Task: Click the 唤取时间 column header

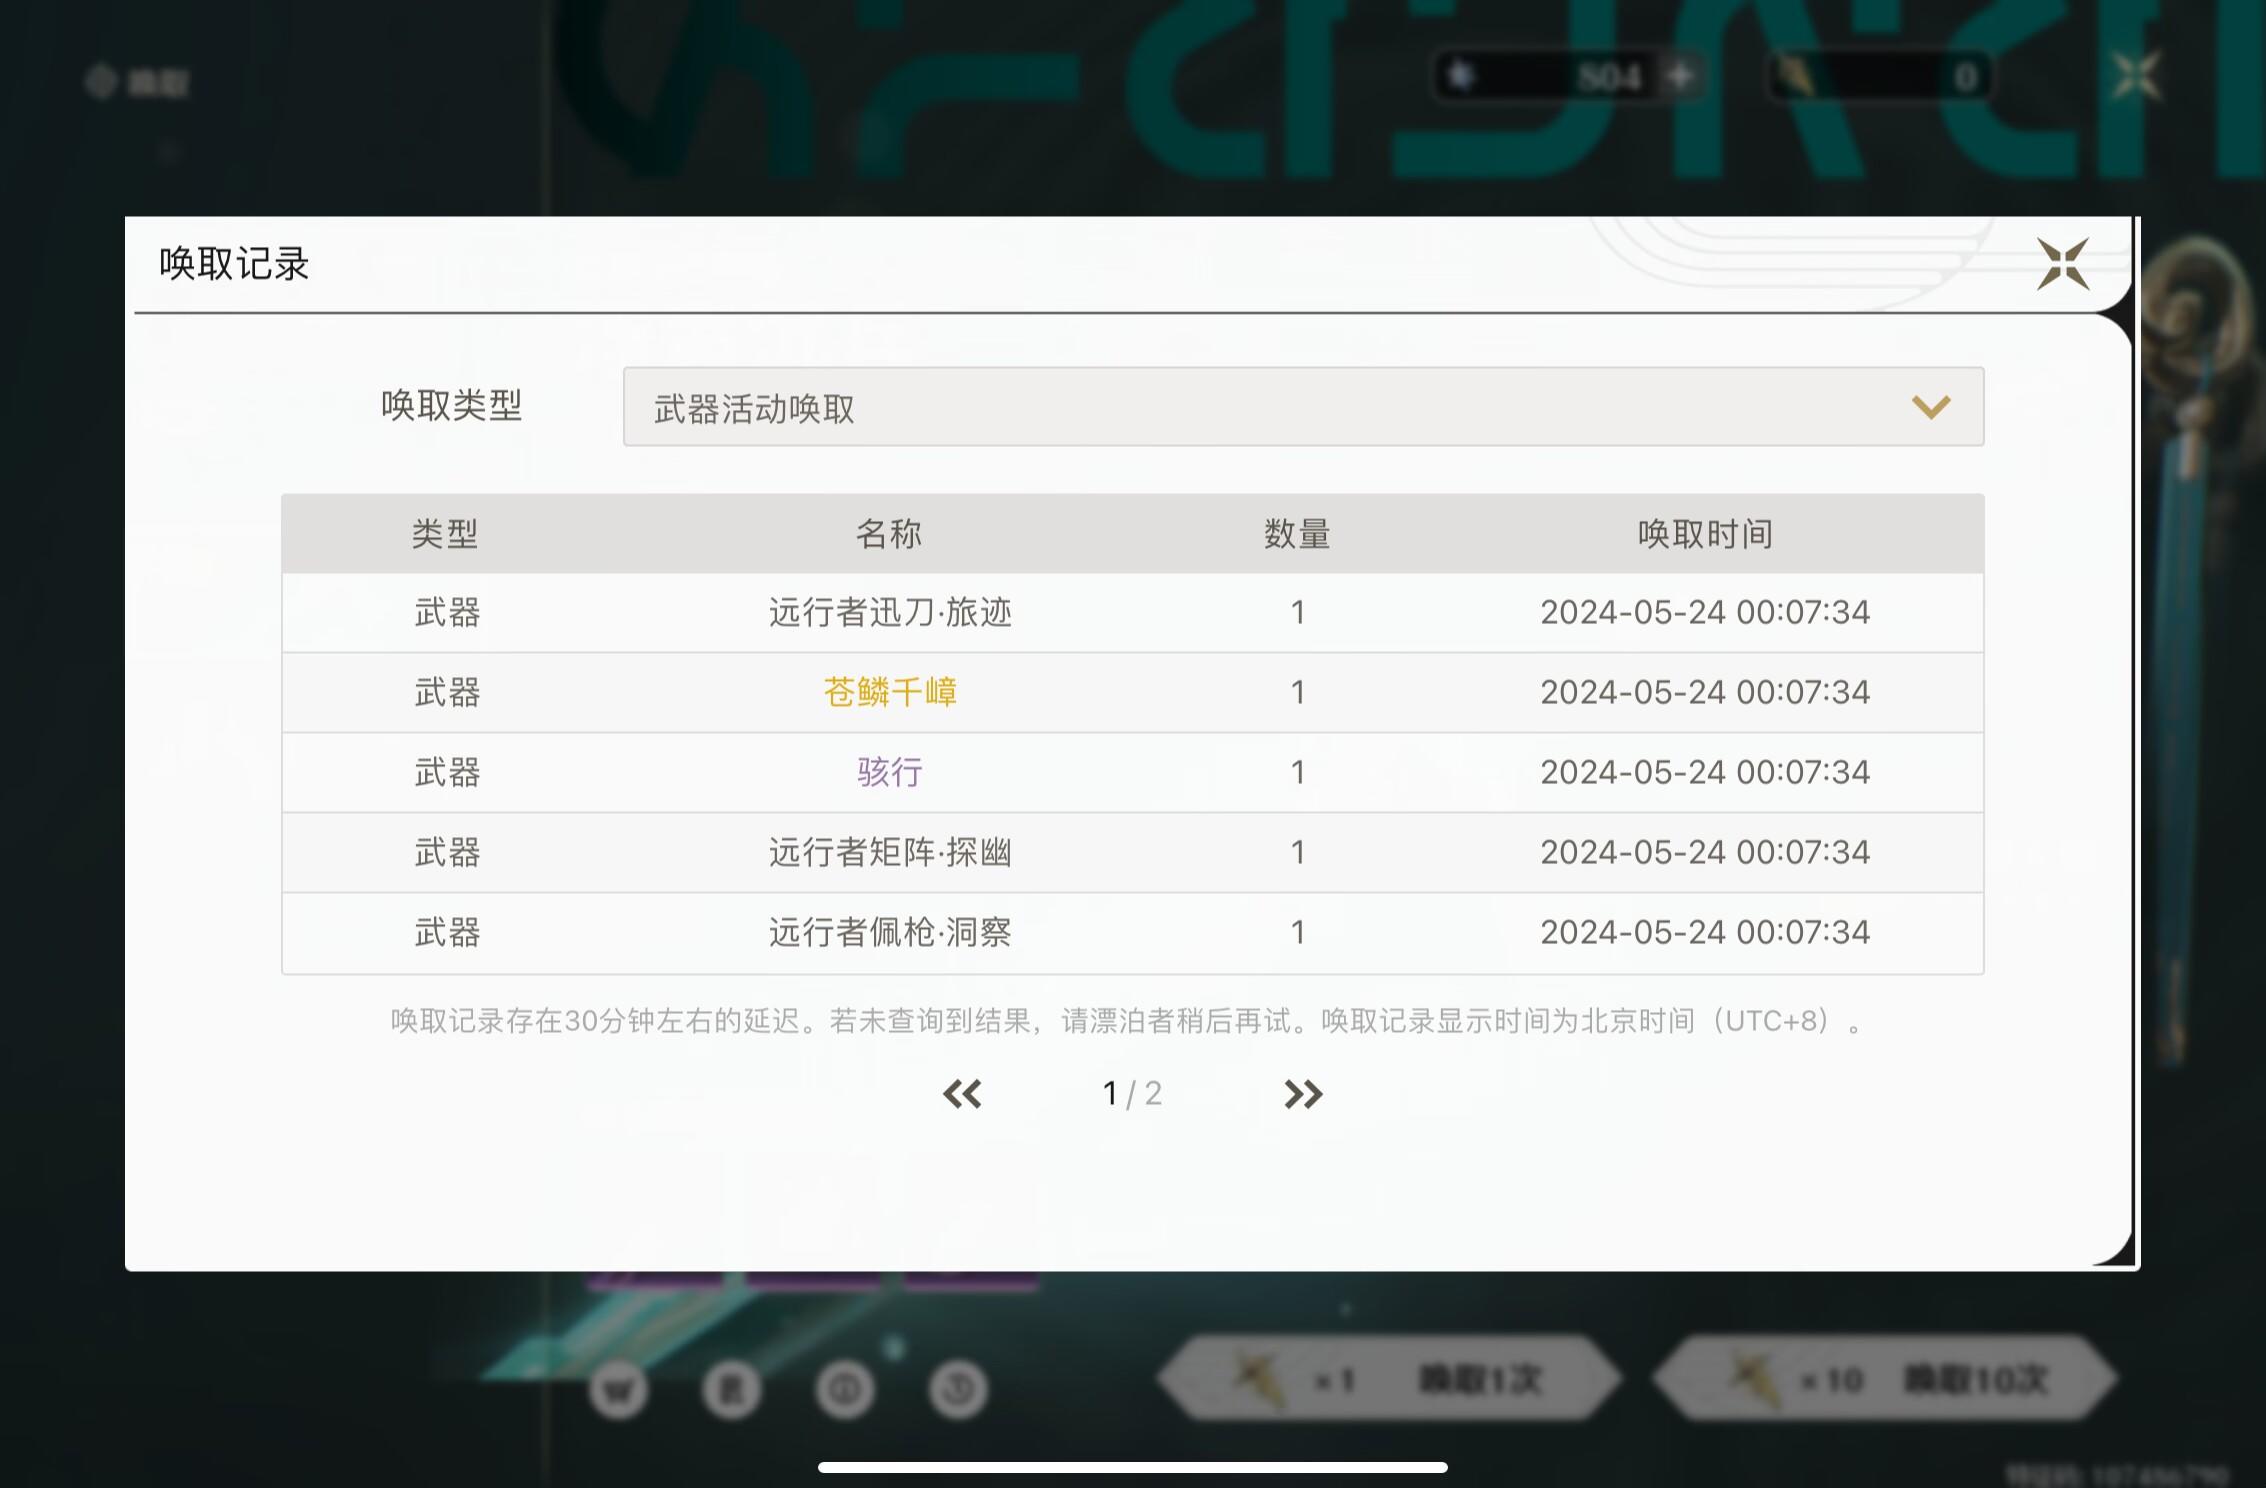Action: (x=1704, y=534)
